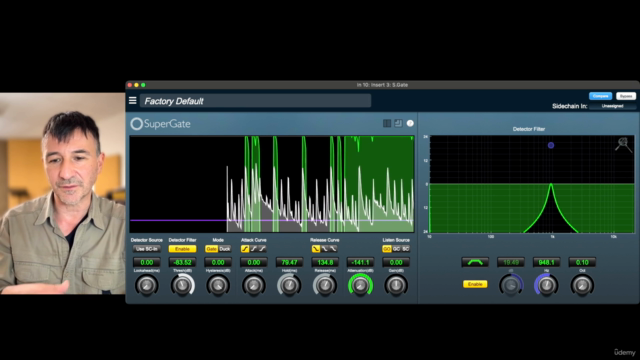Click the Threshold knob
The width and height of the screenshot is (640, 360).
182,285
